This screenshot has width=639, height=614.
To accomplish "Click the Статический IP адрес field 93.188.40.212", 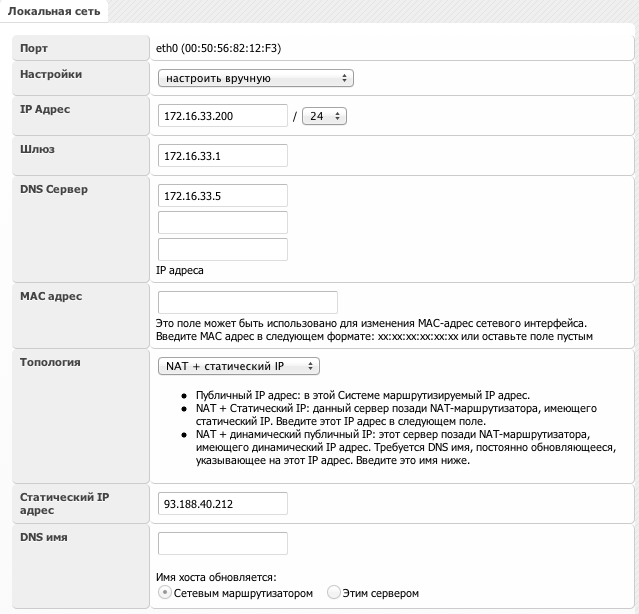I will point(223,504).
